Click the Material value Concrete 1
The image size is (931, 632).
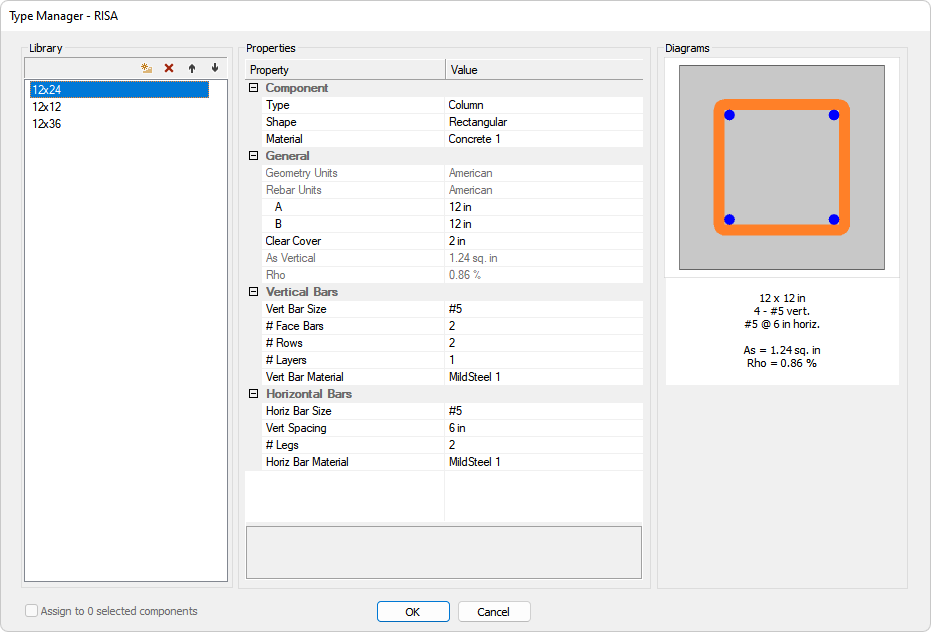pyautogui.click(x=543, y=139)
